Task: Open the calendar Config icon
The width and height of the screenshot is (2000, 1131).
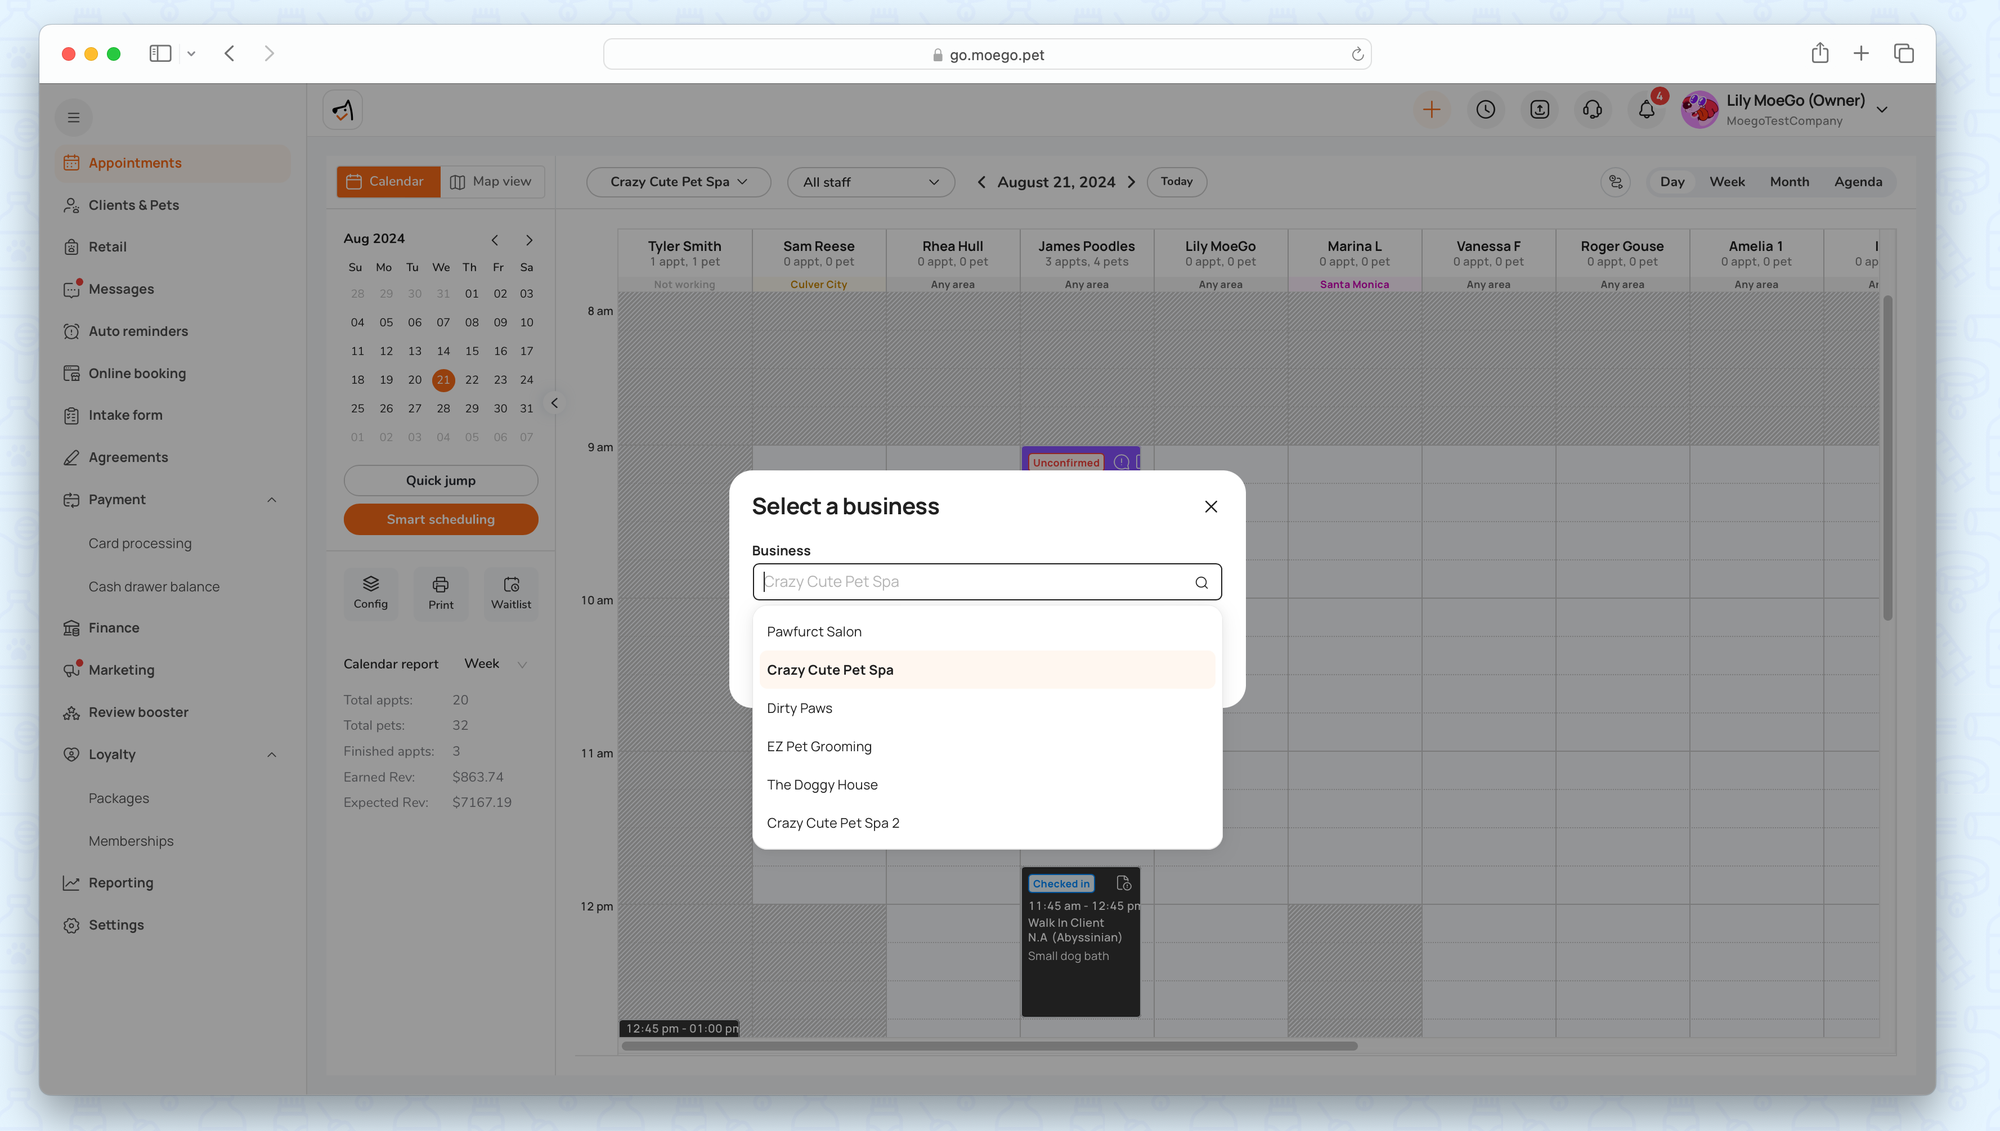Action: (371, 592)
